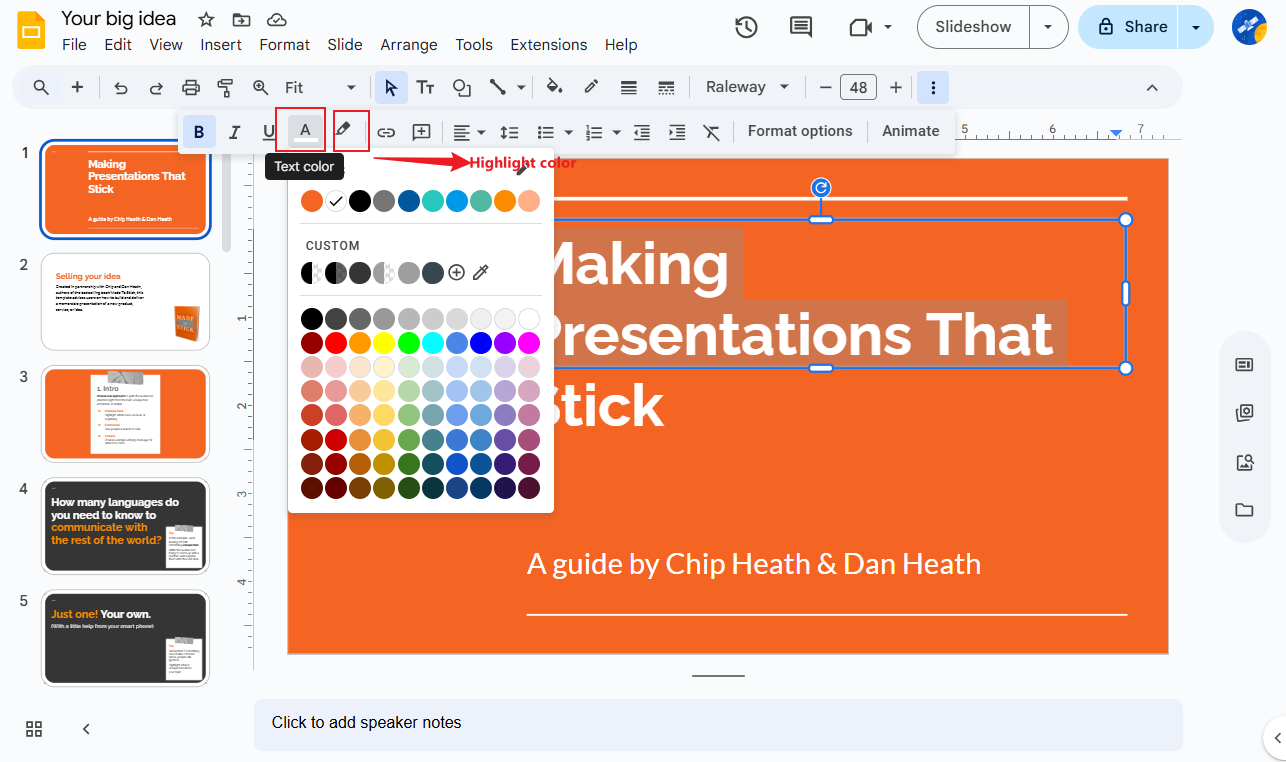Screen dimensions: 1286x762
Task: Open the text color picker
Action: point(303,131)
